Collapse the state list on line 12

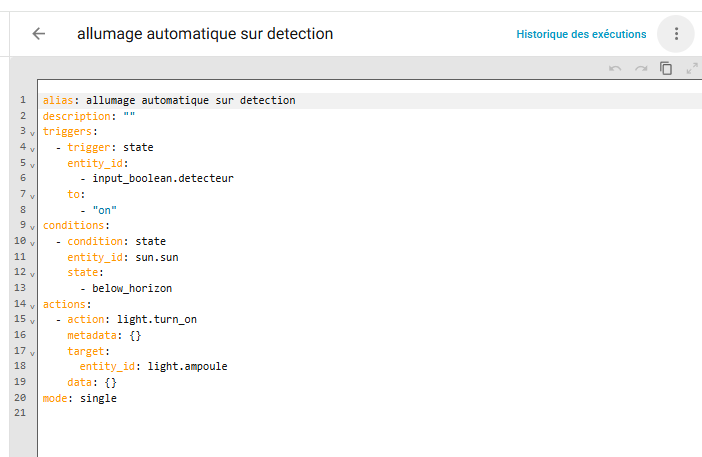pyautogui.click(x=32, y=273)
